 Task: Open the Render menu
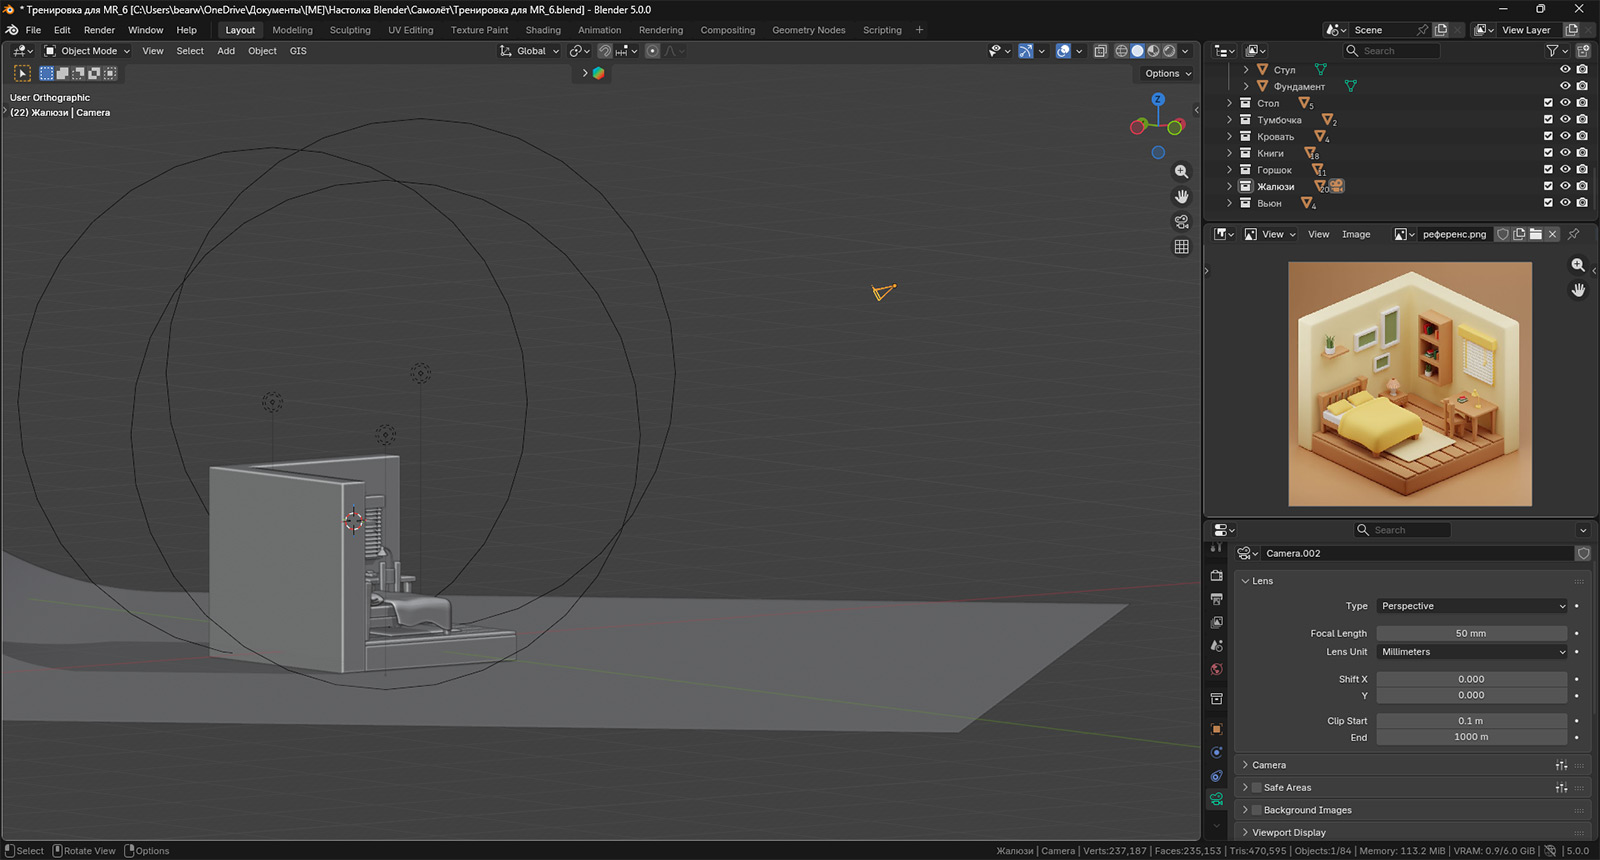point(99,30)
